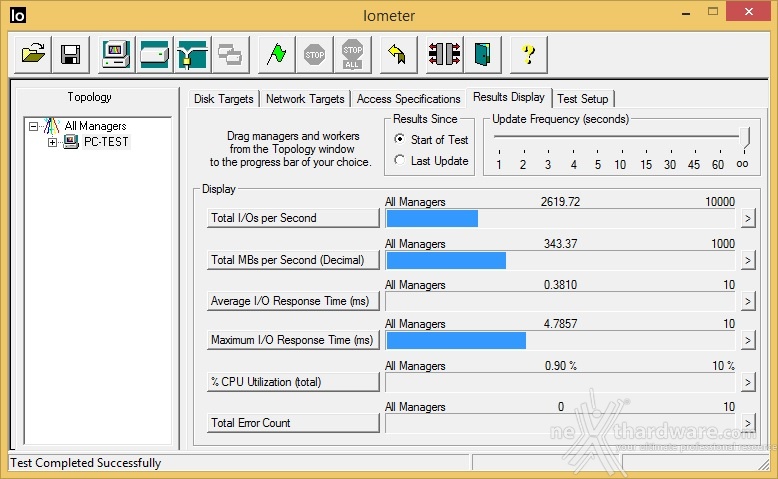The image size is (778, 479).
Task: Expand the PC-TEST manager node
Action: point(52,142)
